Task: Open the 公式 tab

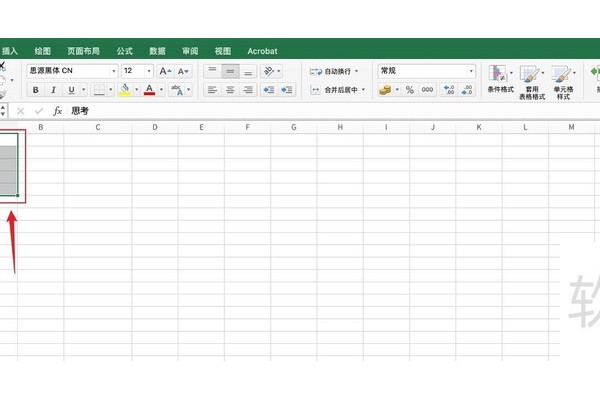Action: pos(124,51)
